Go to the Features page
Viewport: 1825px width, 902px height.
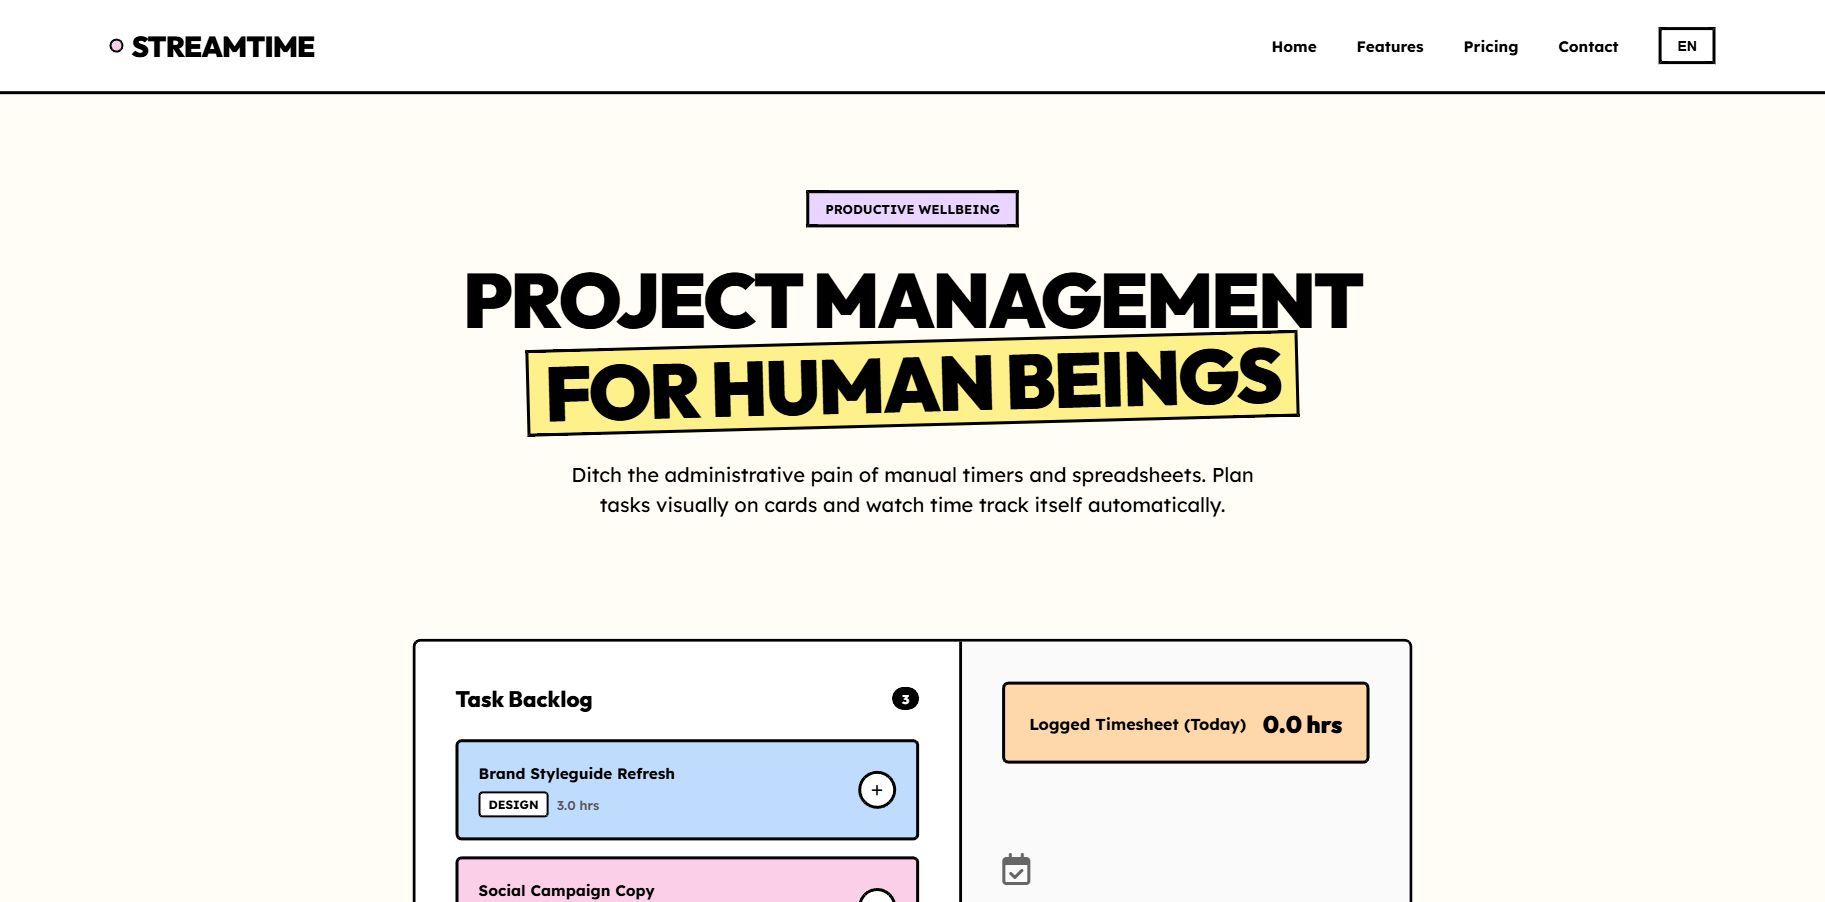pyautogui.click(x=1390, y=47)
